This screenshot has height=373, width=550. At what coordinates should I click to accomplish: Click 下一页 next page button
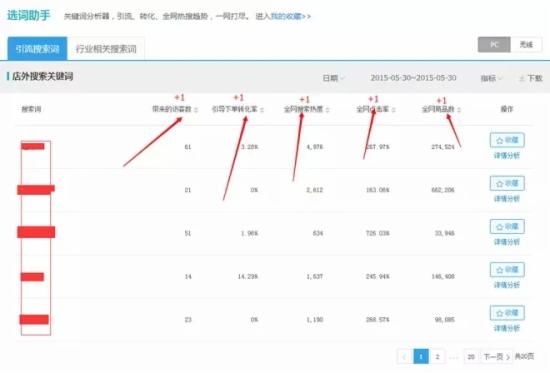click(x=497, y=357)
